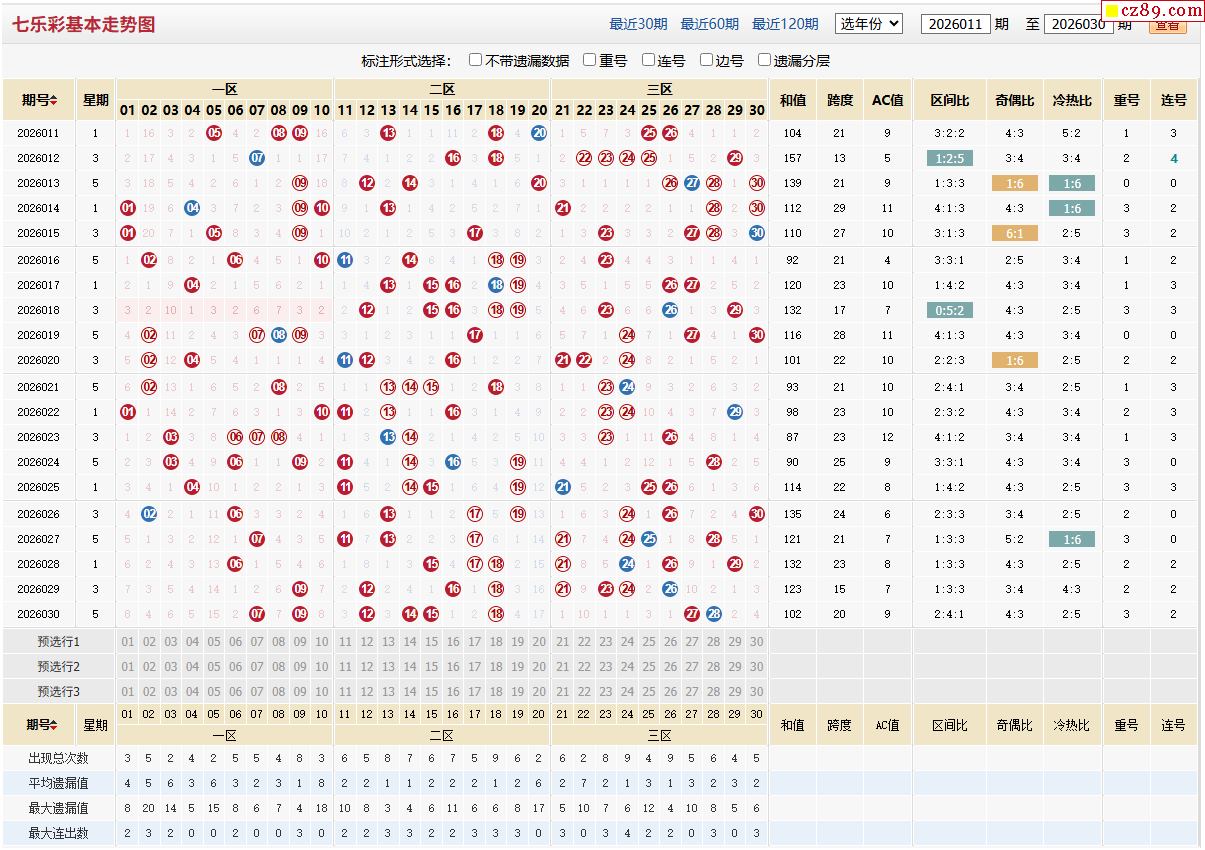Click red ball 13 in row 2026011

[x=388, y=133]
